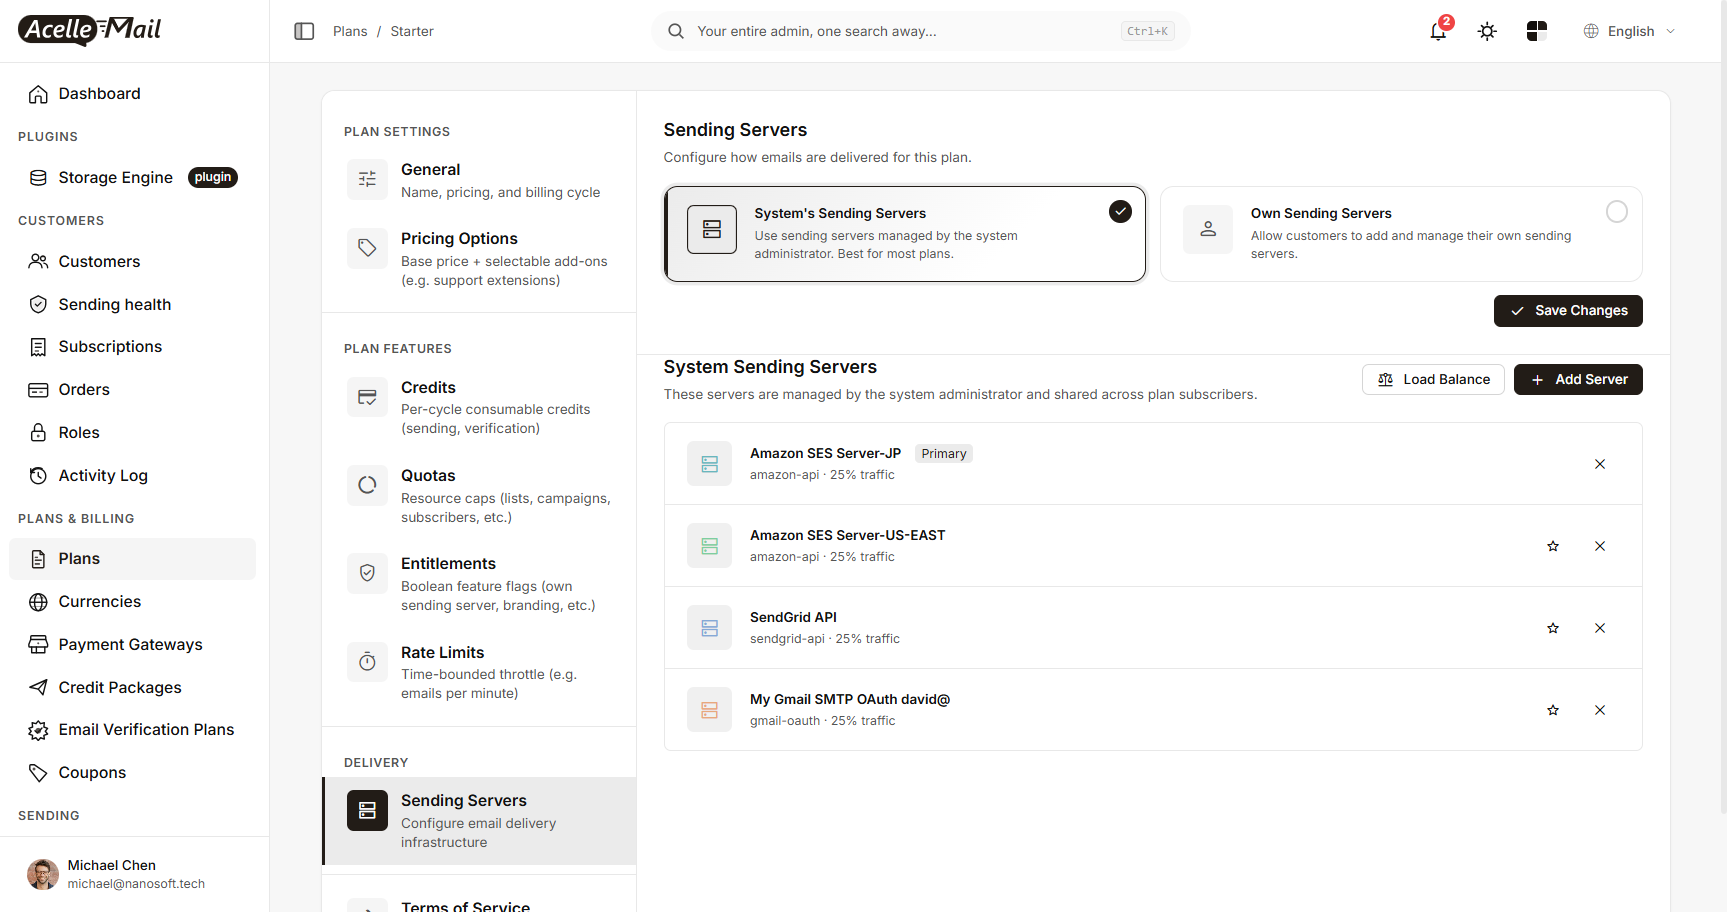Open Email Verification Plans
This screenshot has width=1727, height=912.
(132, 730)
